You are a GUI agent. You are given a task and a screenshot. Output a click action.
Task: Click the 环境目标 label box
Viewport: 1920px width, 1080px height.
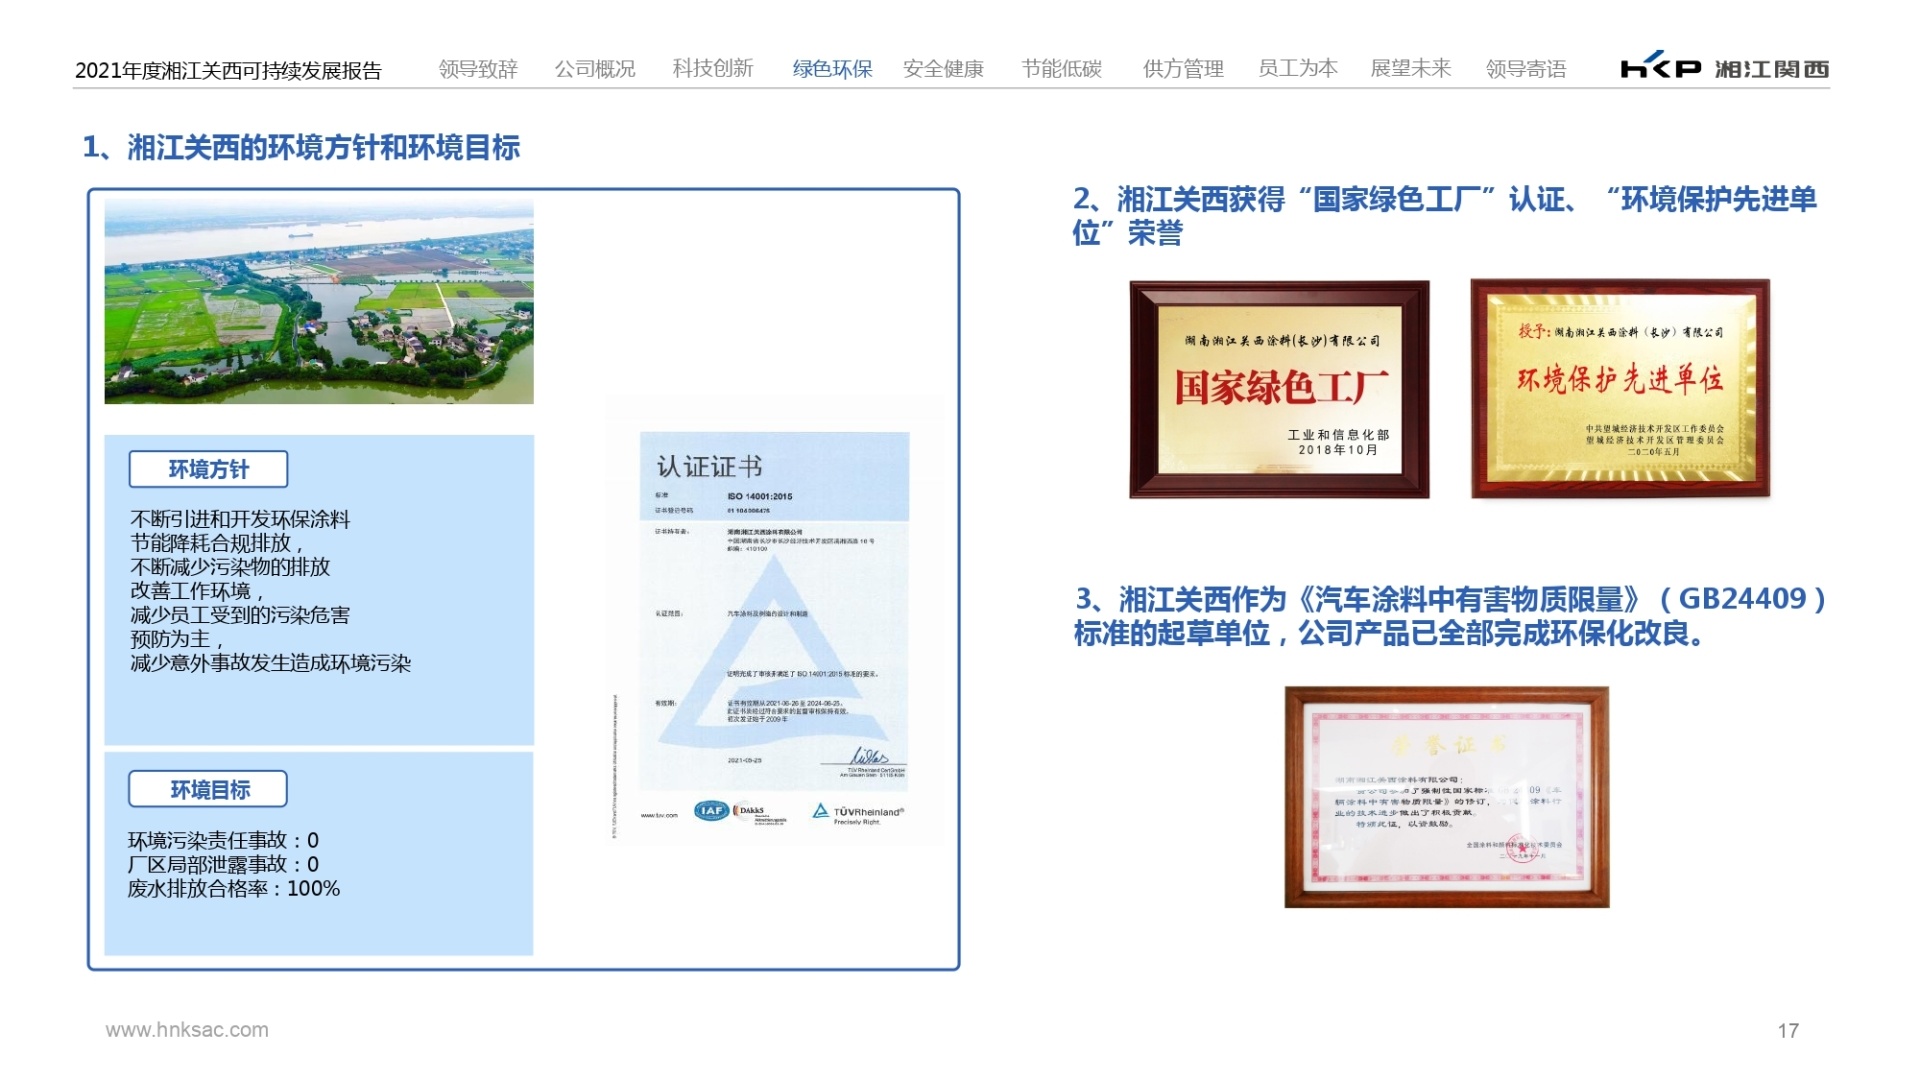pyautogui.click(x=208, y=789)
